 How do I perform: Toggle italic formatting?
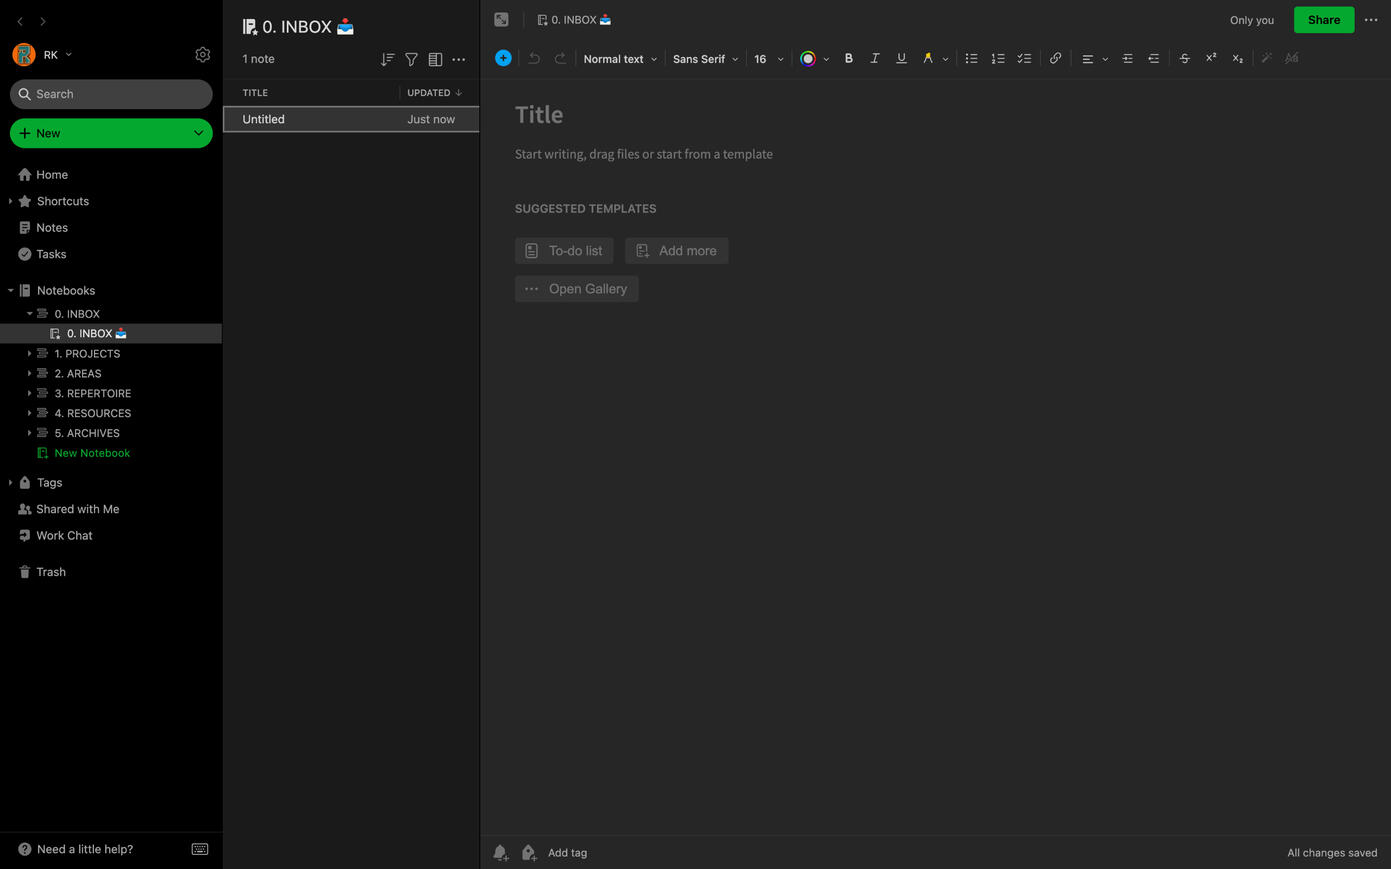tap(875, 58)
